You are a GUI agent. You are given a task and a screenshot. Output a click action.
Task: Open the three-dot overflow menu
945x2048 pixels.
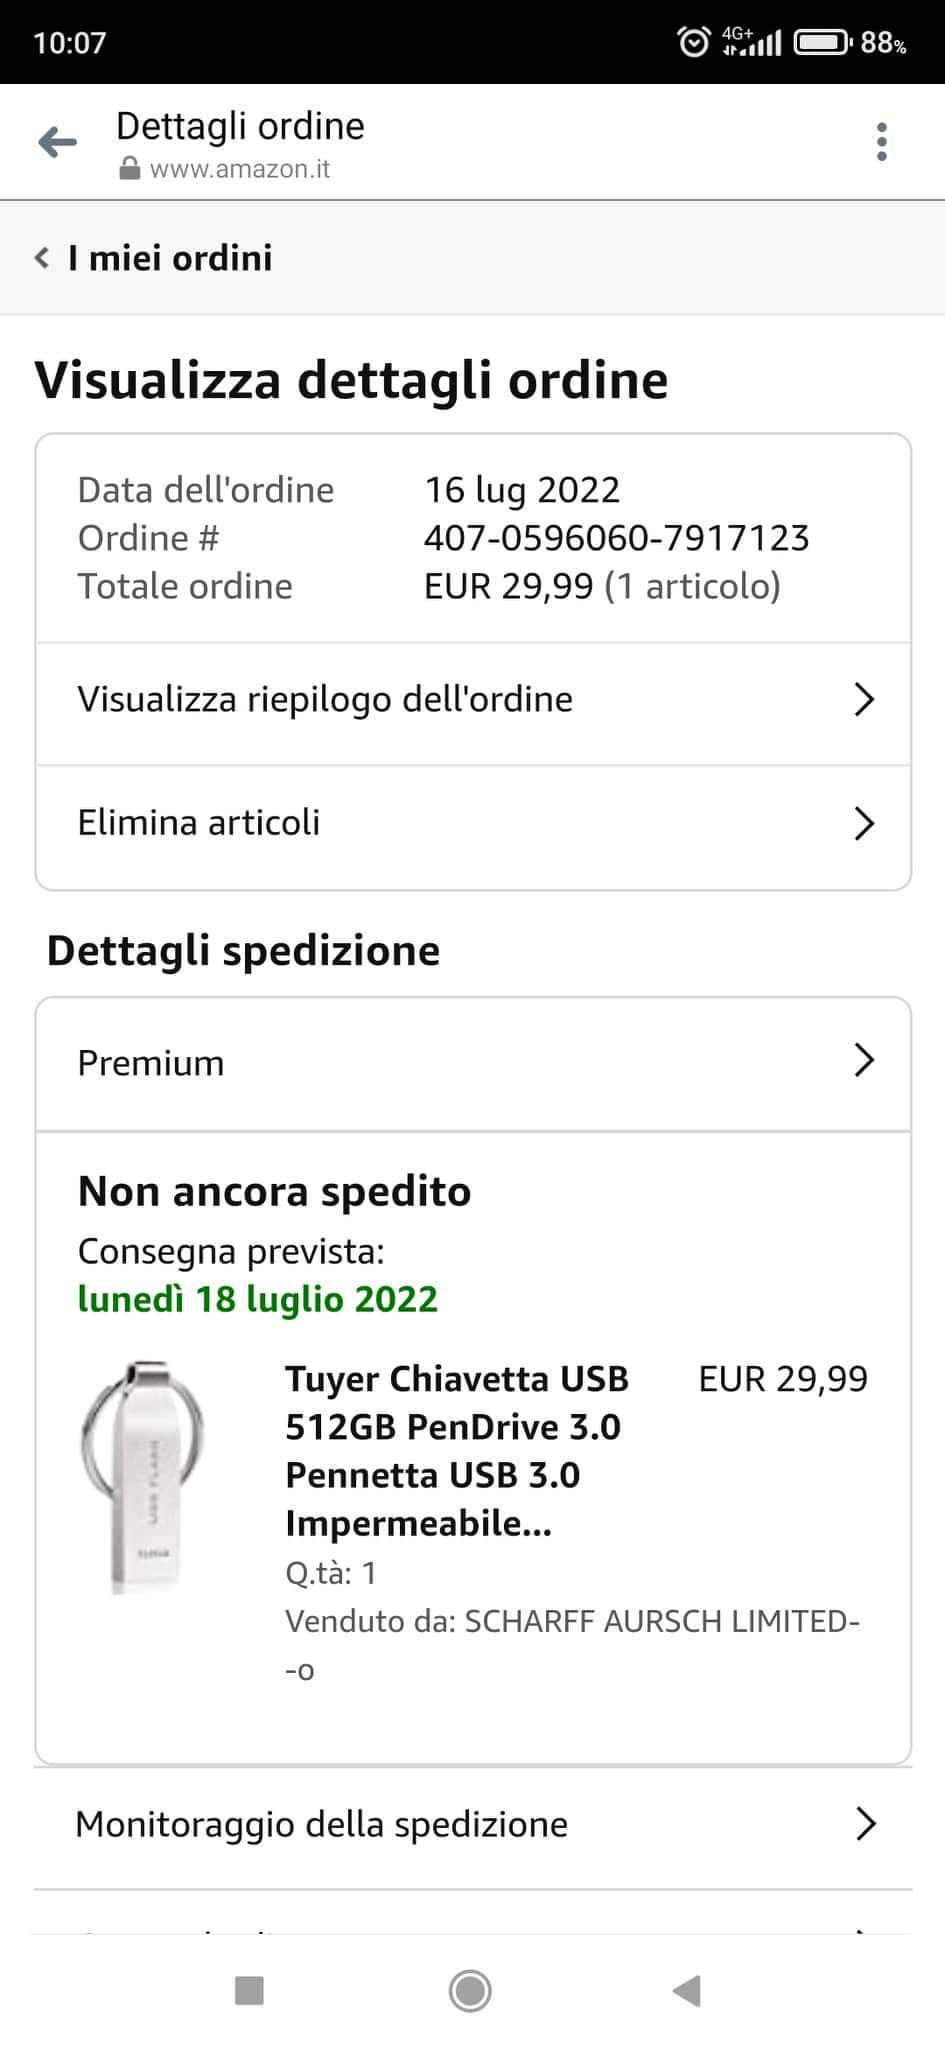click(881, 142)
